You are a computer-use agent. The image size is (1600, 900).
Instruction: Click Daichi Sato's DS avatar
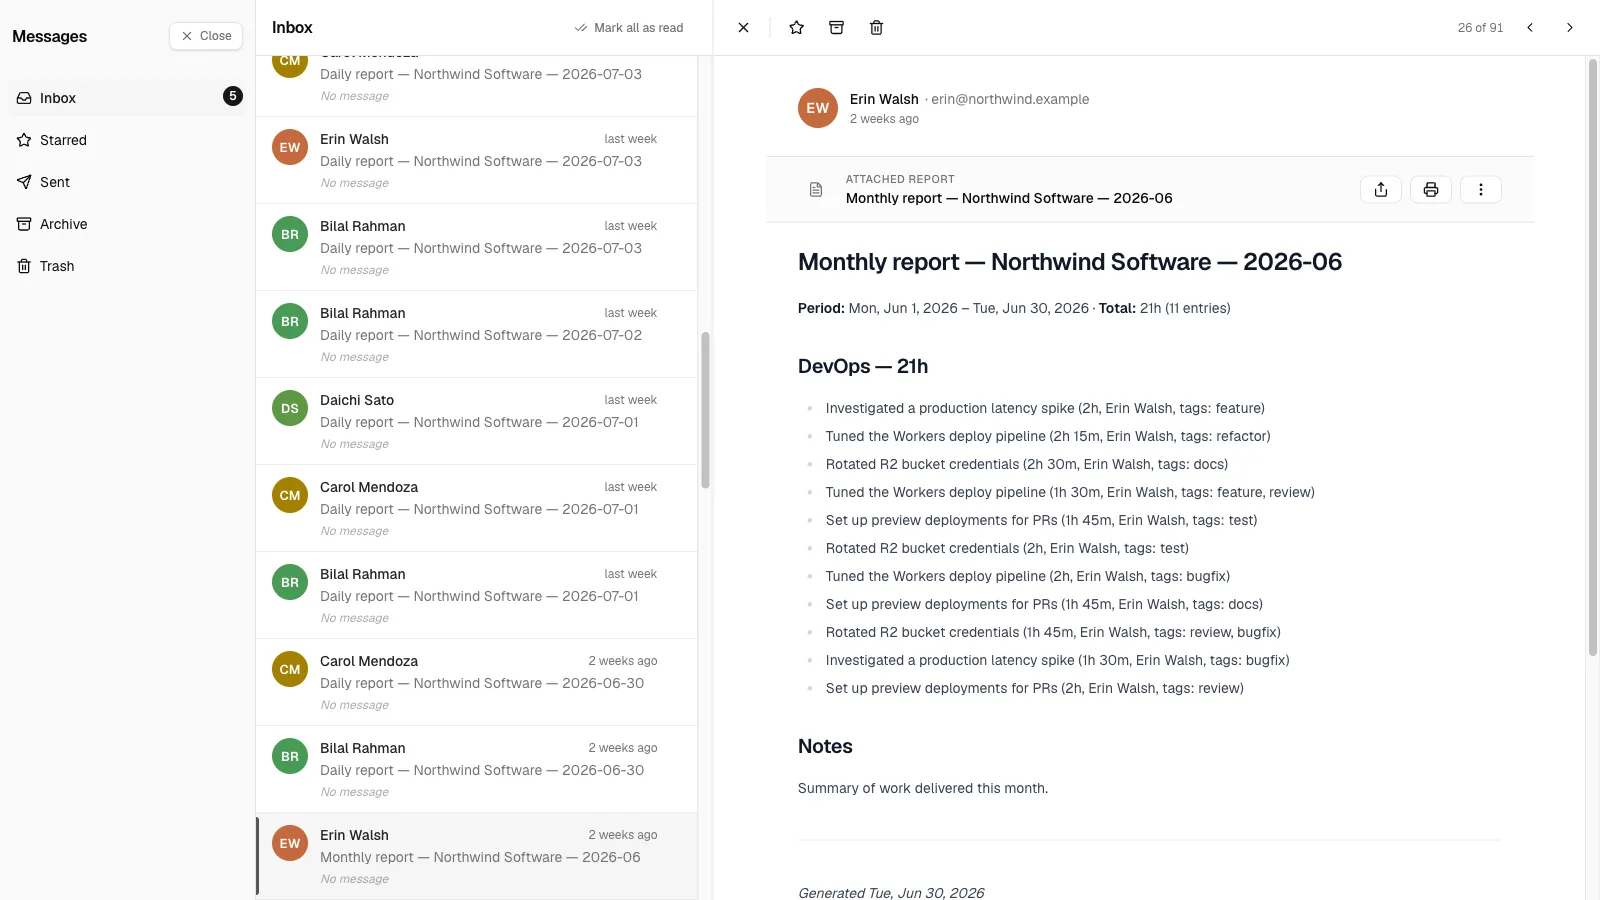click(x=290, y=408)
